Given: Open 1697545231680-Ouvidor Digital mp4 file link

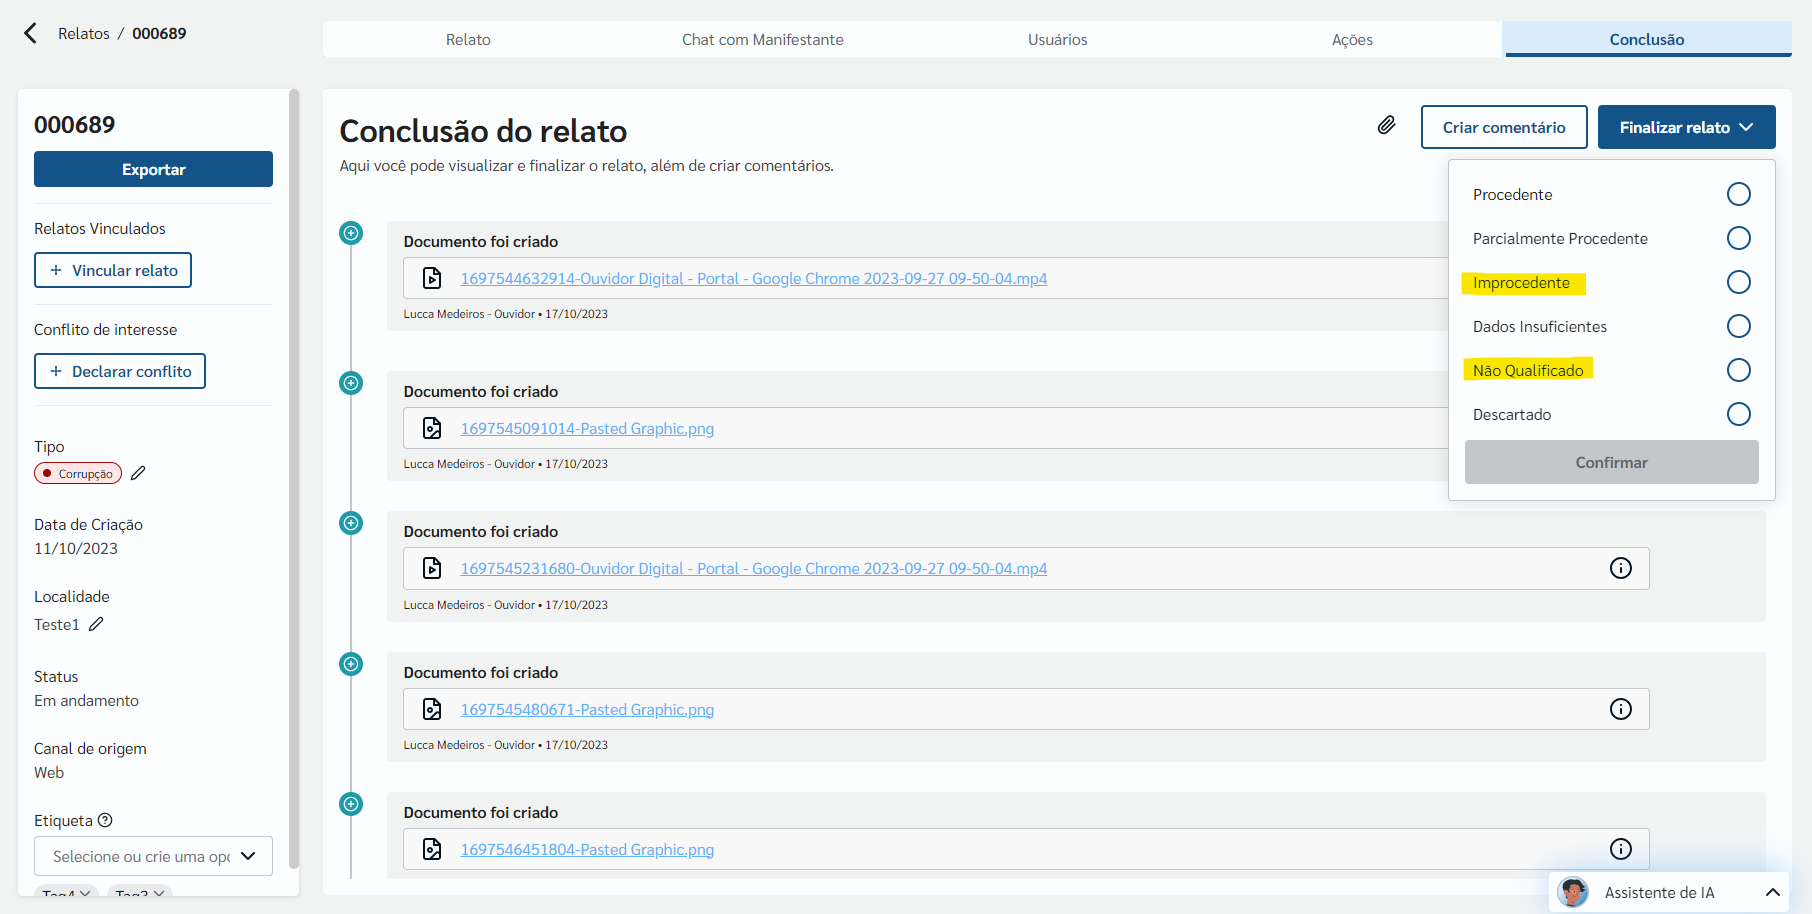Looking at the screenshot, I should [754, 568].
